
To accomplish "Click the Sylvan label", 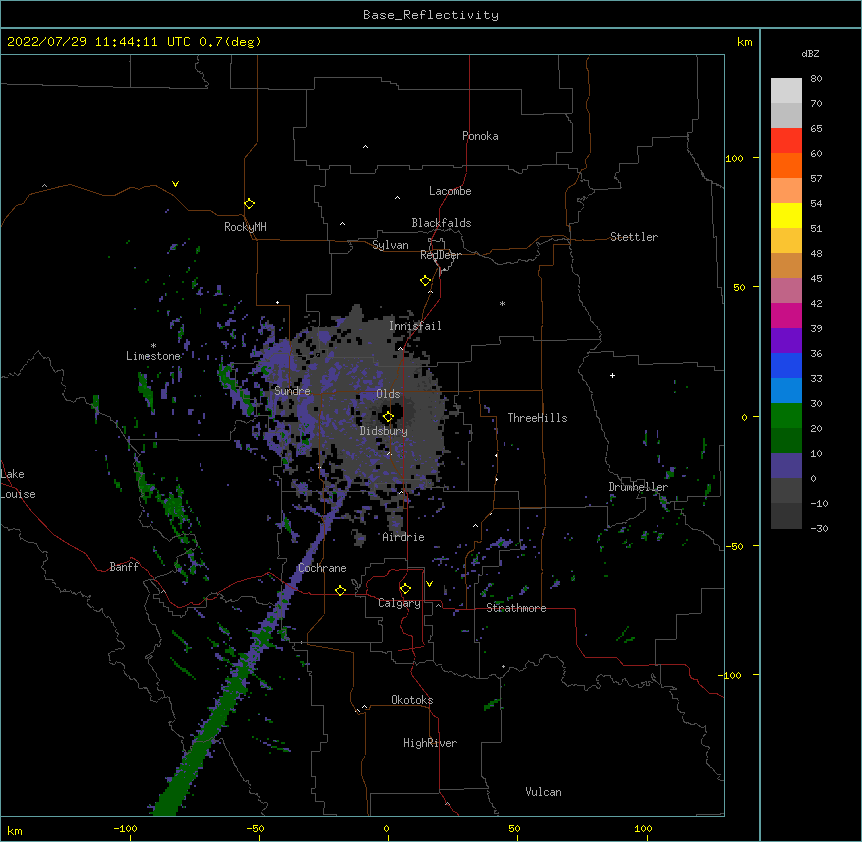I will (390, 245).
